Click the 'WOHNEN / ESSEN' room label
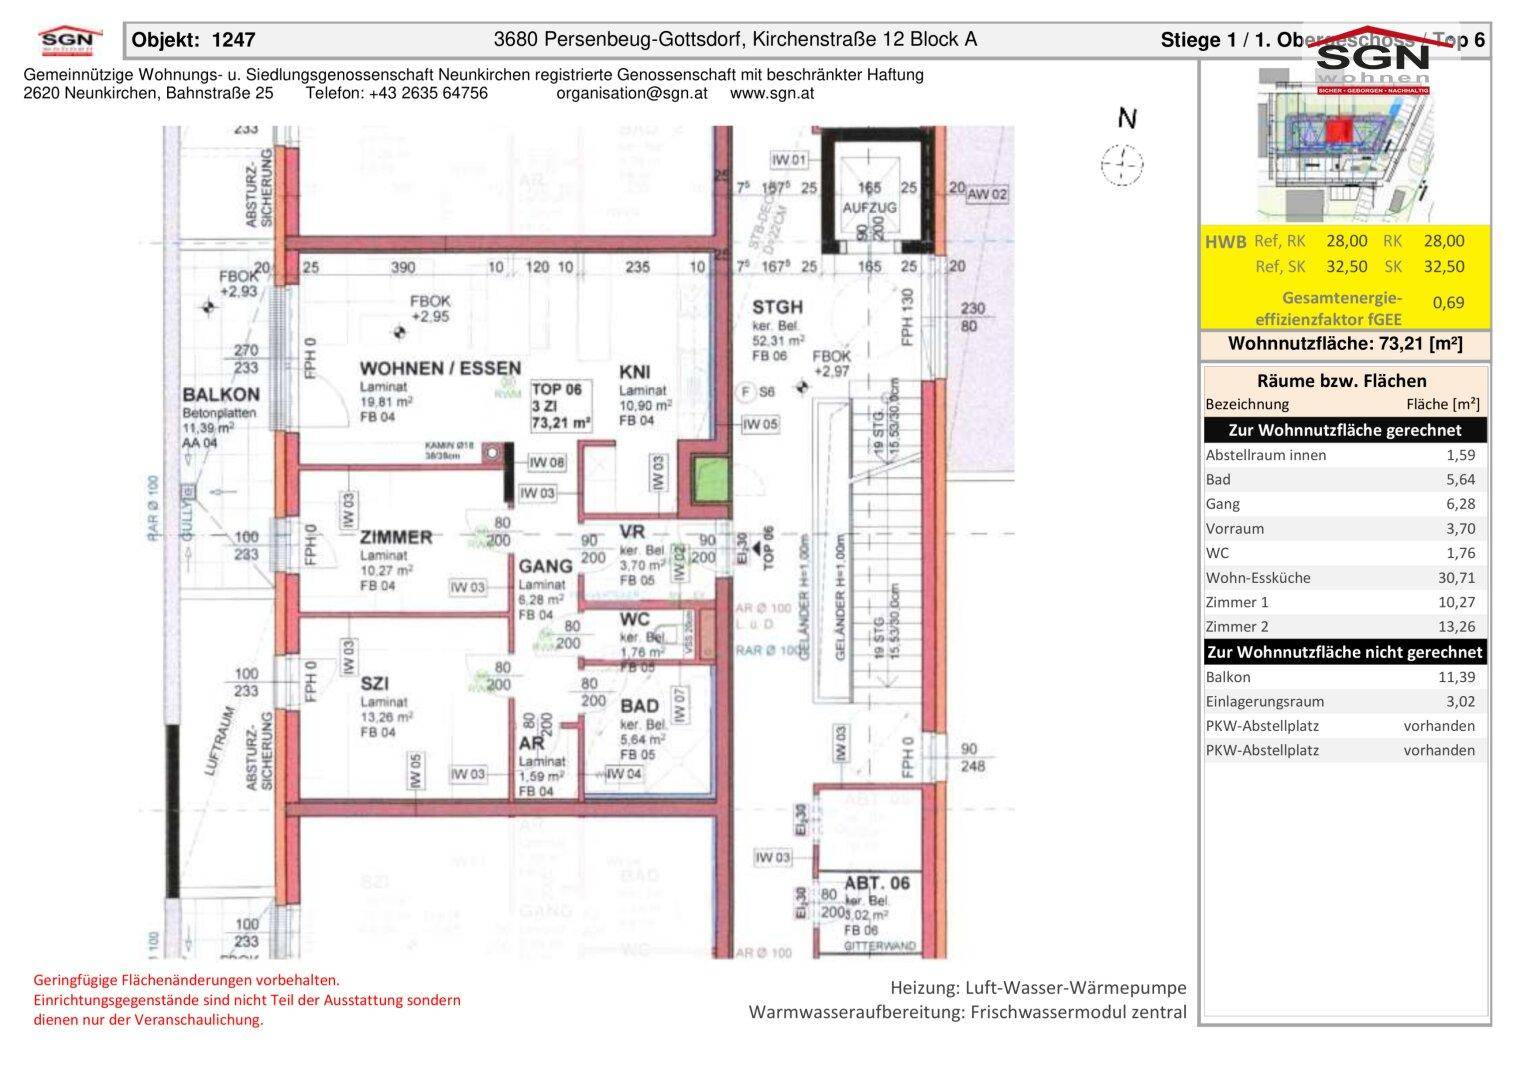Viewport: 1527px width, 1080px height. pyautogui.click(x=440, y=369)
